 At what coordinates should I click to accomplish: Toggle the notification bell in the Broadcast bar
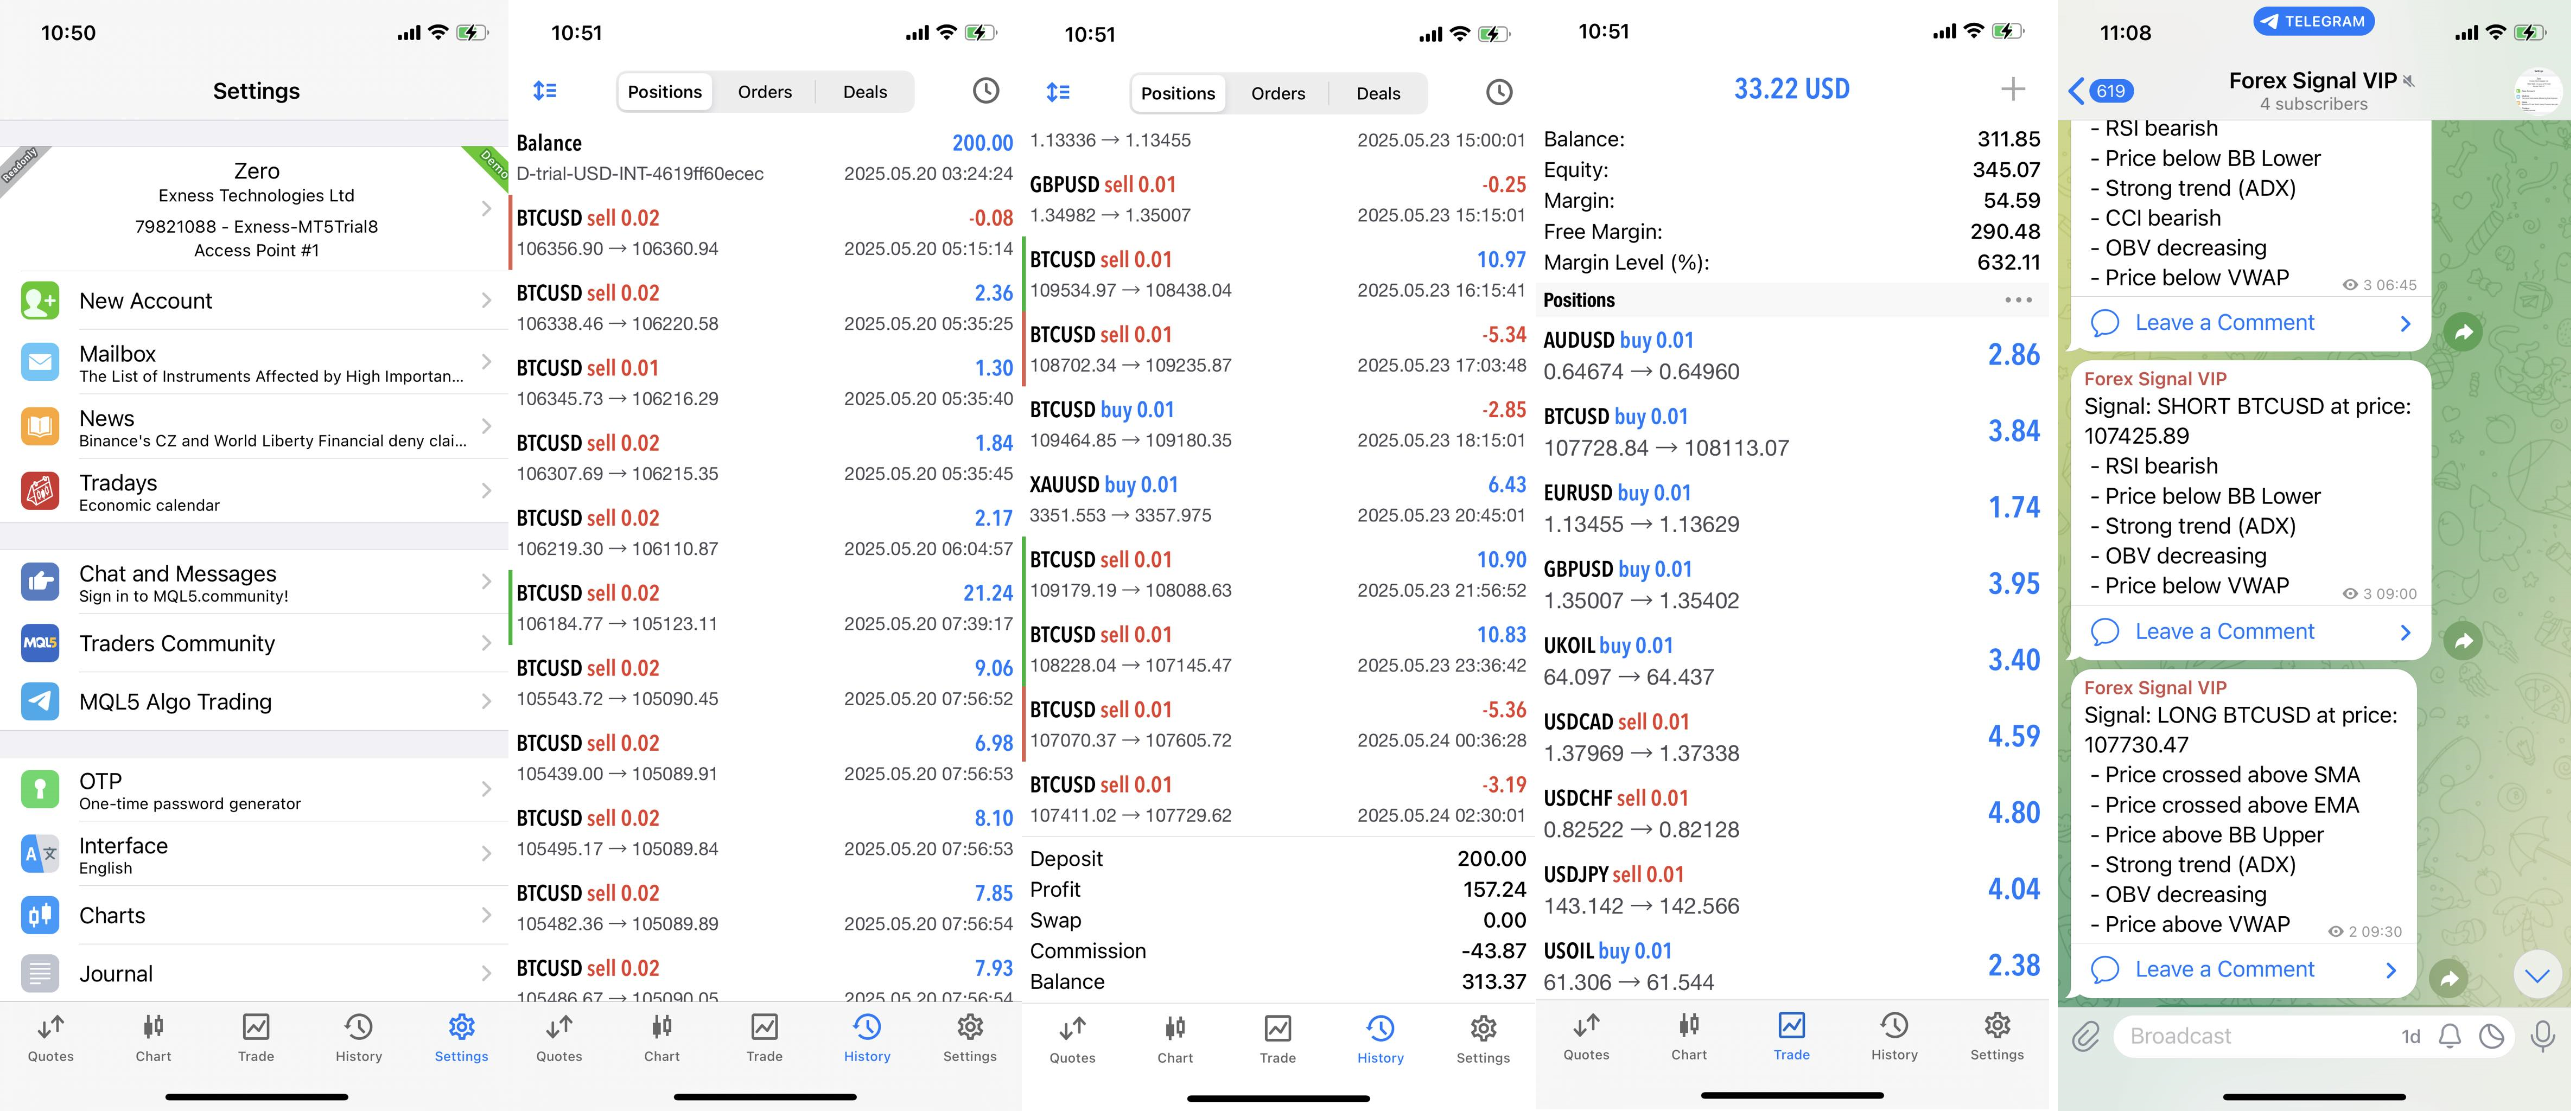2449,1036
